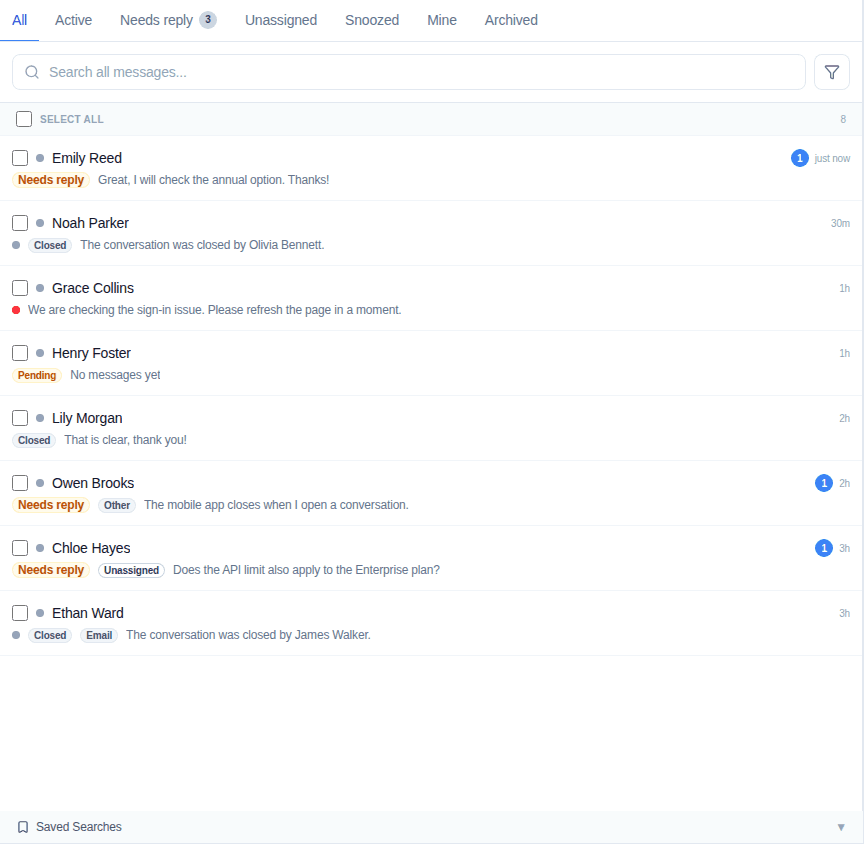The width and height of the screenshot is (864, 844).
Task: Click the Email tag on Ethan Ward
Action: (x=99, y=635)
